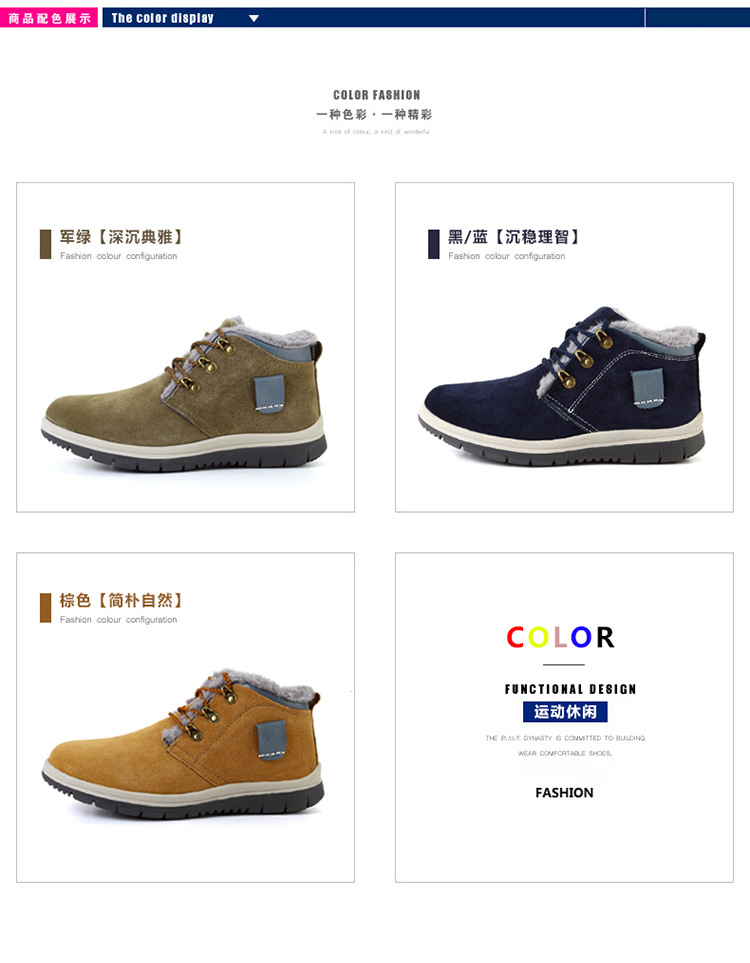Image resolution: width=750 pixels, height=963 pixels.
Task: Click the 一种色彩·一种精彩 subtitle
Action: point(375,115)
